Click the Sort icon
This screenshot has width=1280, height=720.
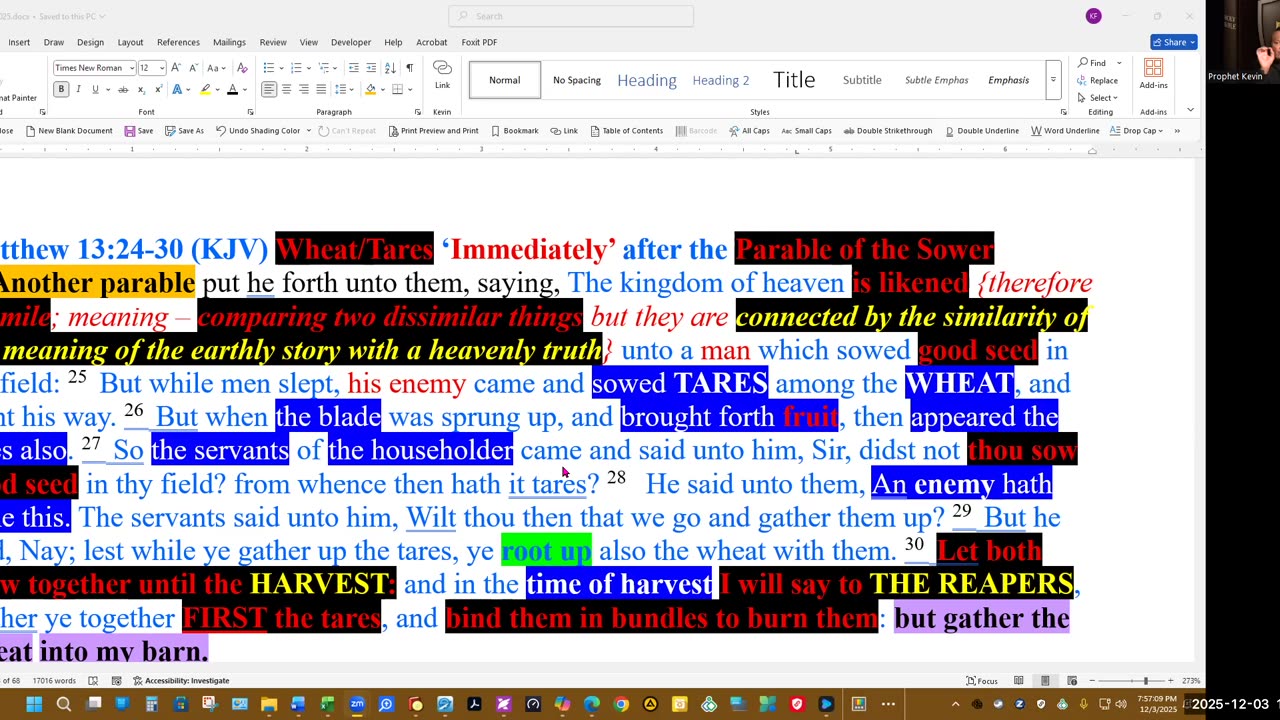pyautogui.click(x=390, y=68)
